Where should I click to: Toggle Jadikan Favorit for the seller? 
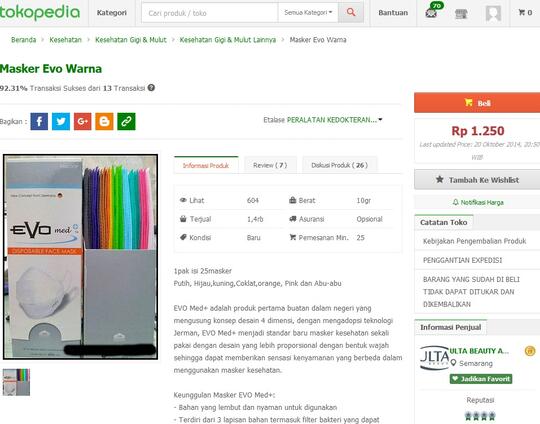[481, 379]
